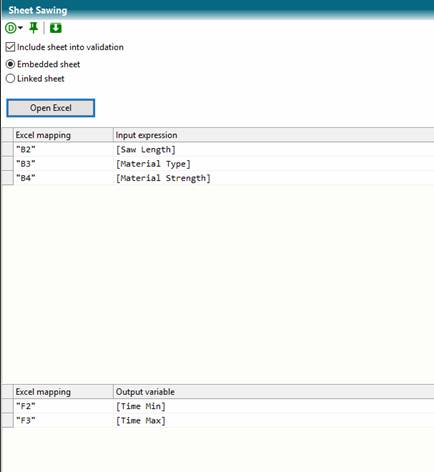The height and width of the screenshot is (472, 434).
Task: Click the row selector beside "B4"
Action: pos(7,178)
